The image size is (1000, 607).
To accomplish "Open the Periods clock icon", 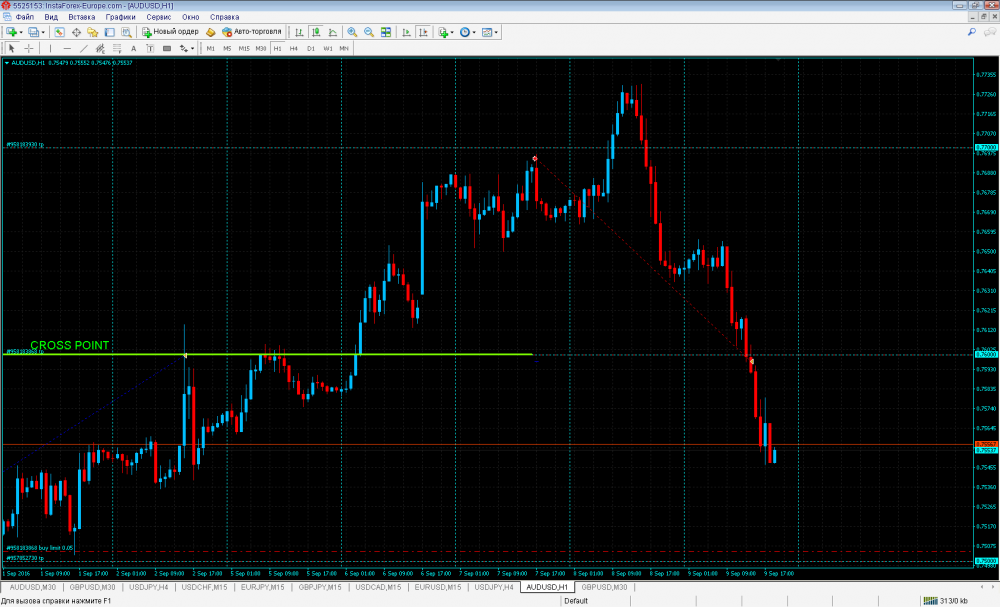I will point(465,32).
